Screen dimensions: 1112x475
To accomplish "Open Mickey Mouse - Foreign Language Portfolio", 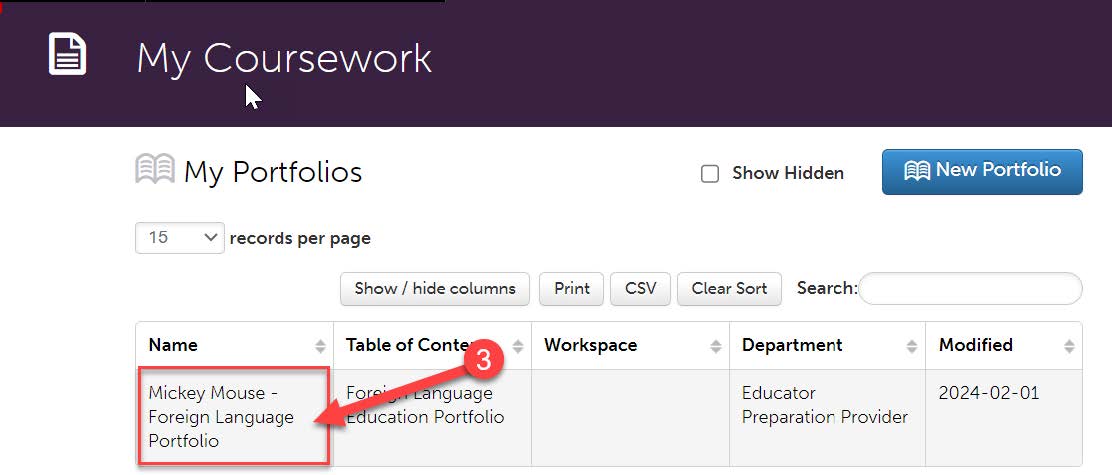I will point(221,417).
